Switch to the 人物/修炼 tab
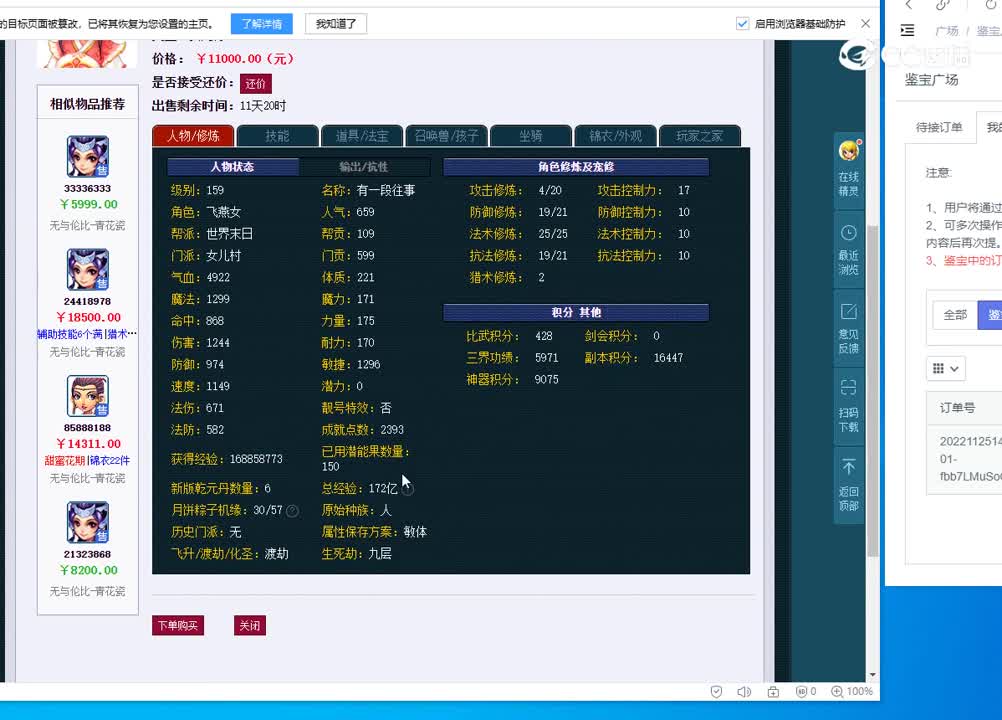The width and height of the screenshot is (1002, 720). pyautogui.click(x=193, y=136)
